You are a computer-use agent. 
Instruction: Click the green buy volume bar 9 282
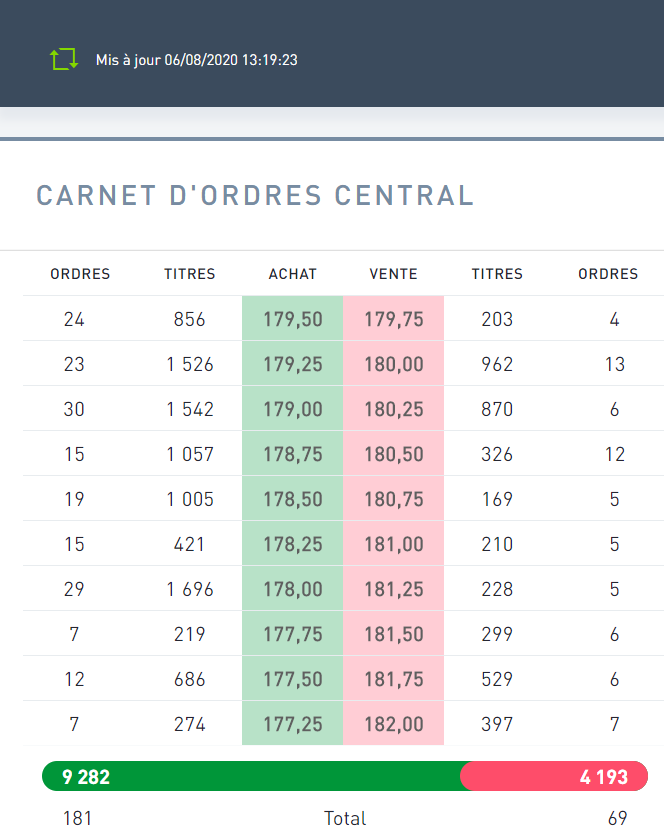(x=250, y=777)
